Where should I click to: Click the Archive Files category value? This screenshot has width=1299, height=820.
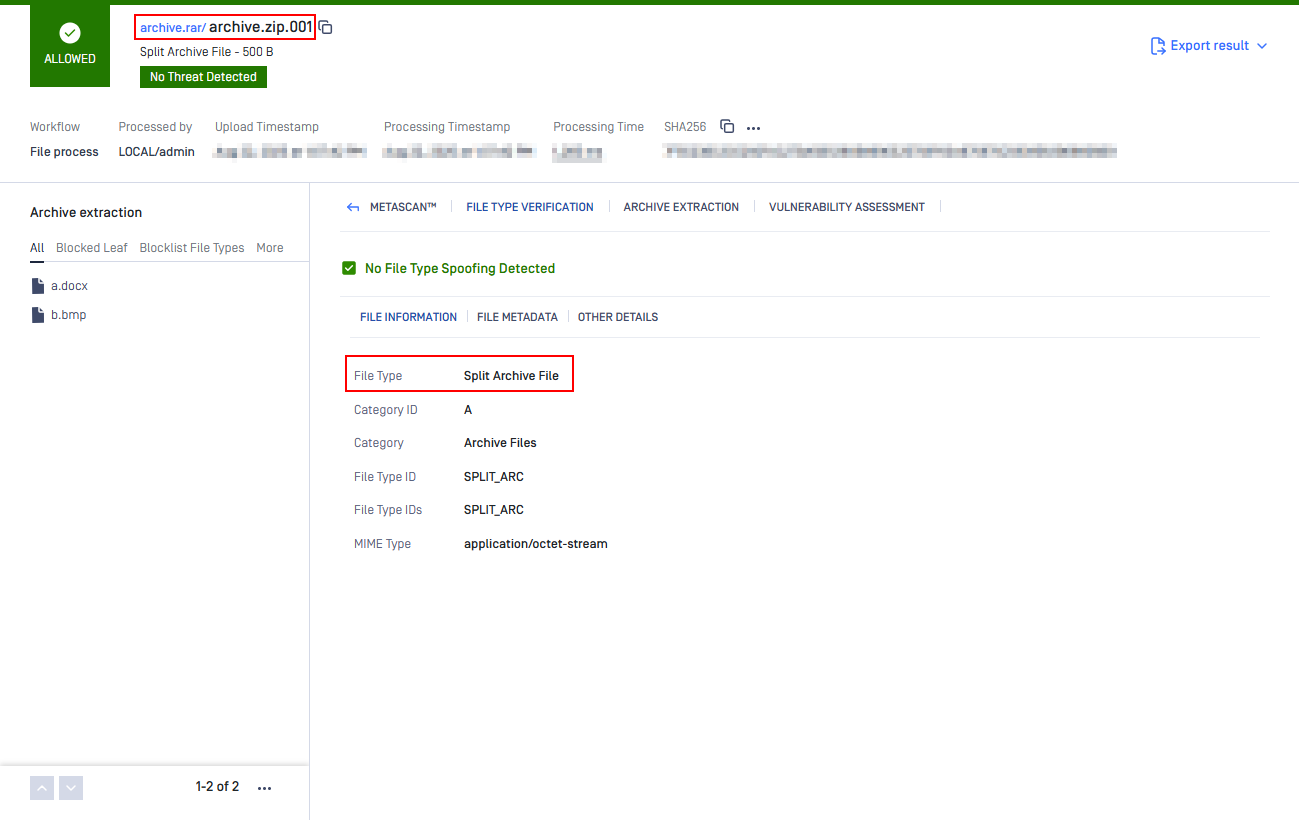500,443
